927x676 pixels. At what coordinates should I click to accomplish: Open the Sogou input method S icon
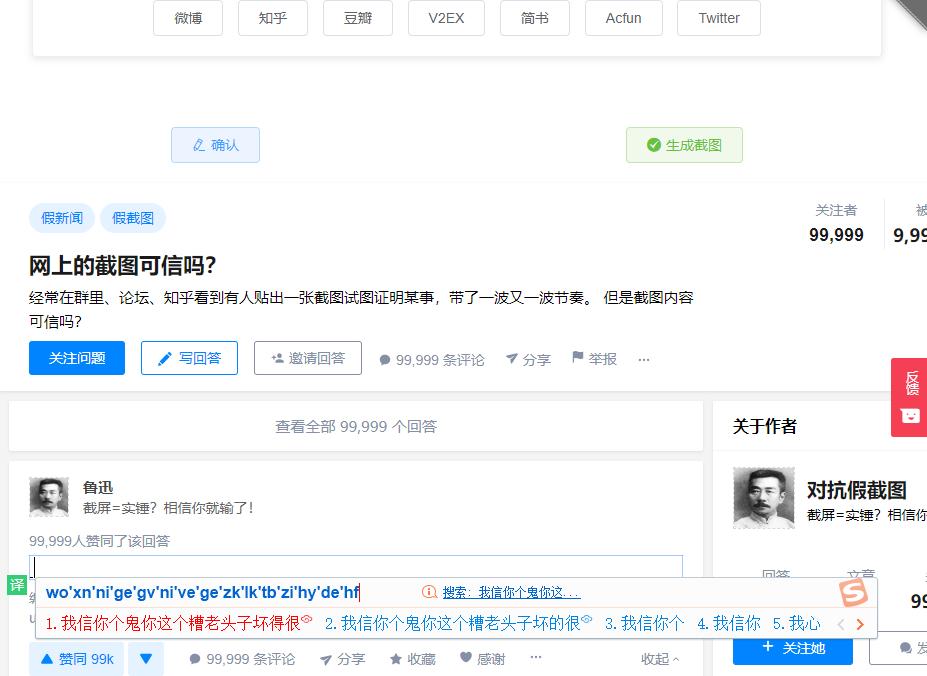pyautogui.click(x=852, y=594)
